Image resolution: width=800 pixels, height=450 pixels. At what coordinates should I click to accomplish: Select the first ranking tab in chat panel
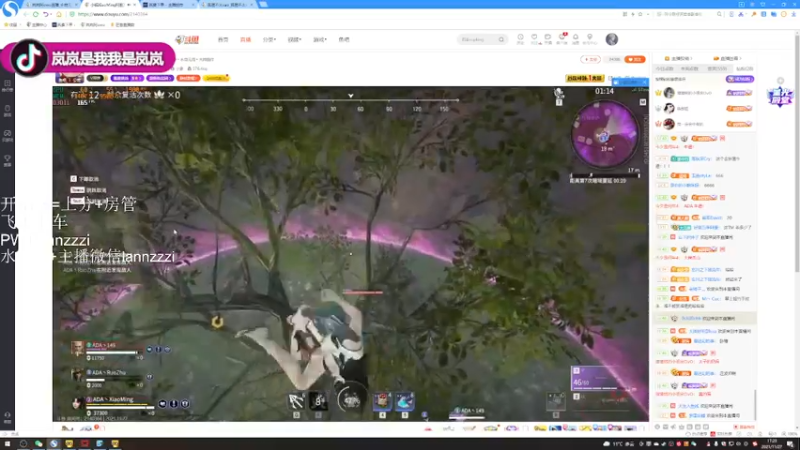pyautogui.click(x=664, y=69)
